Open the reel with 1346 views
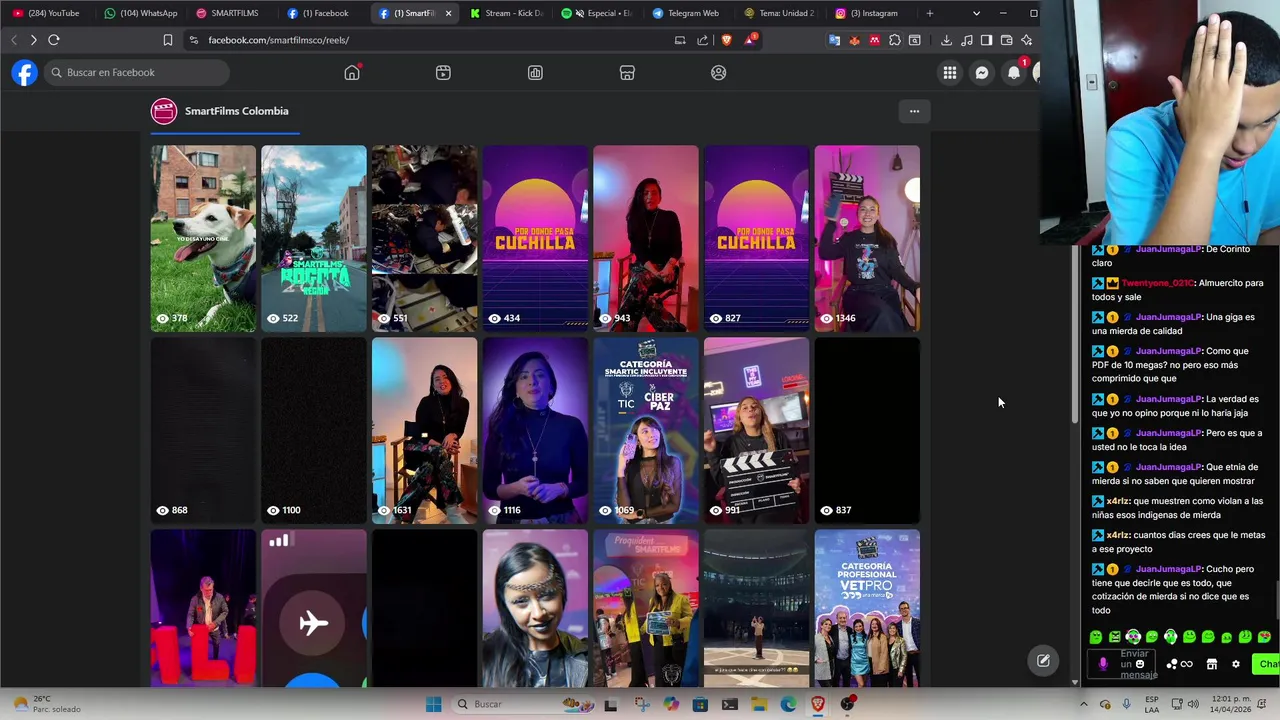Image resolution: width=1280 pixels, height=720 pixels. pos(867,238)
